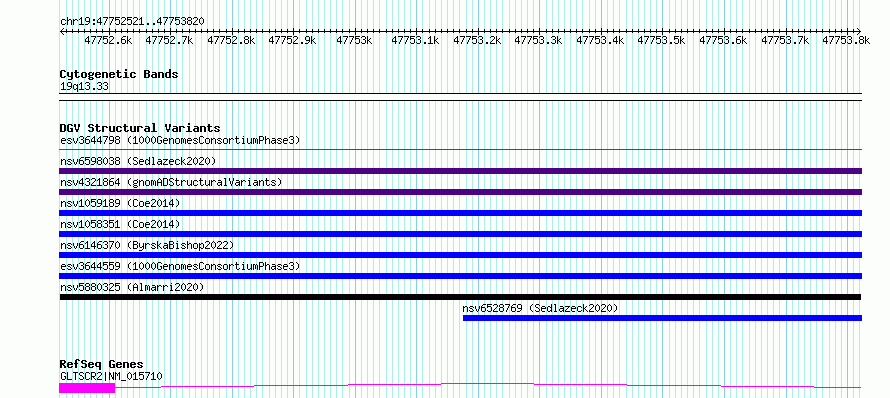
Task: Click the purple nsv4321864 variant bar
Action: click(x=460, y=192)
